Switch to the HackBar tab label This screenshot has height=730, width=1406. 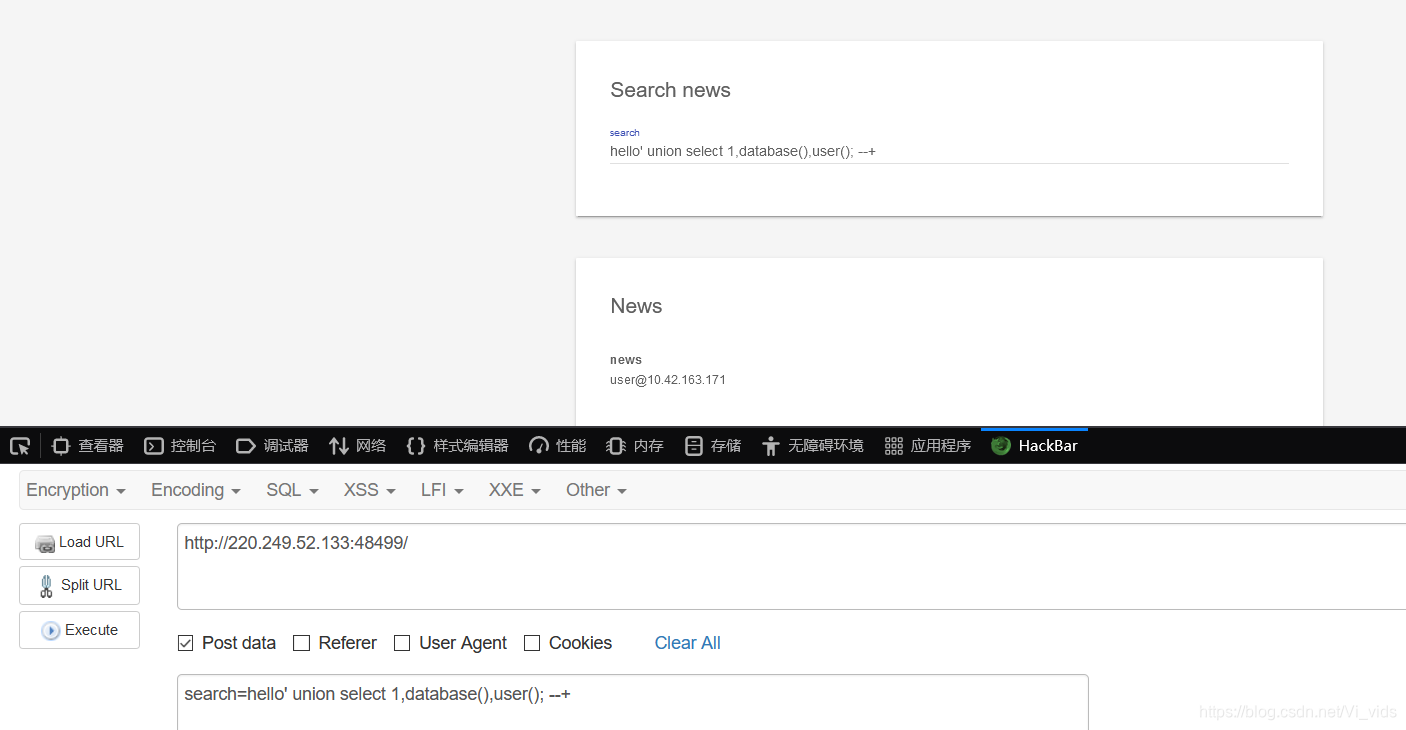[1048, 446]
